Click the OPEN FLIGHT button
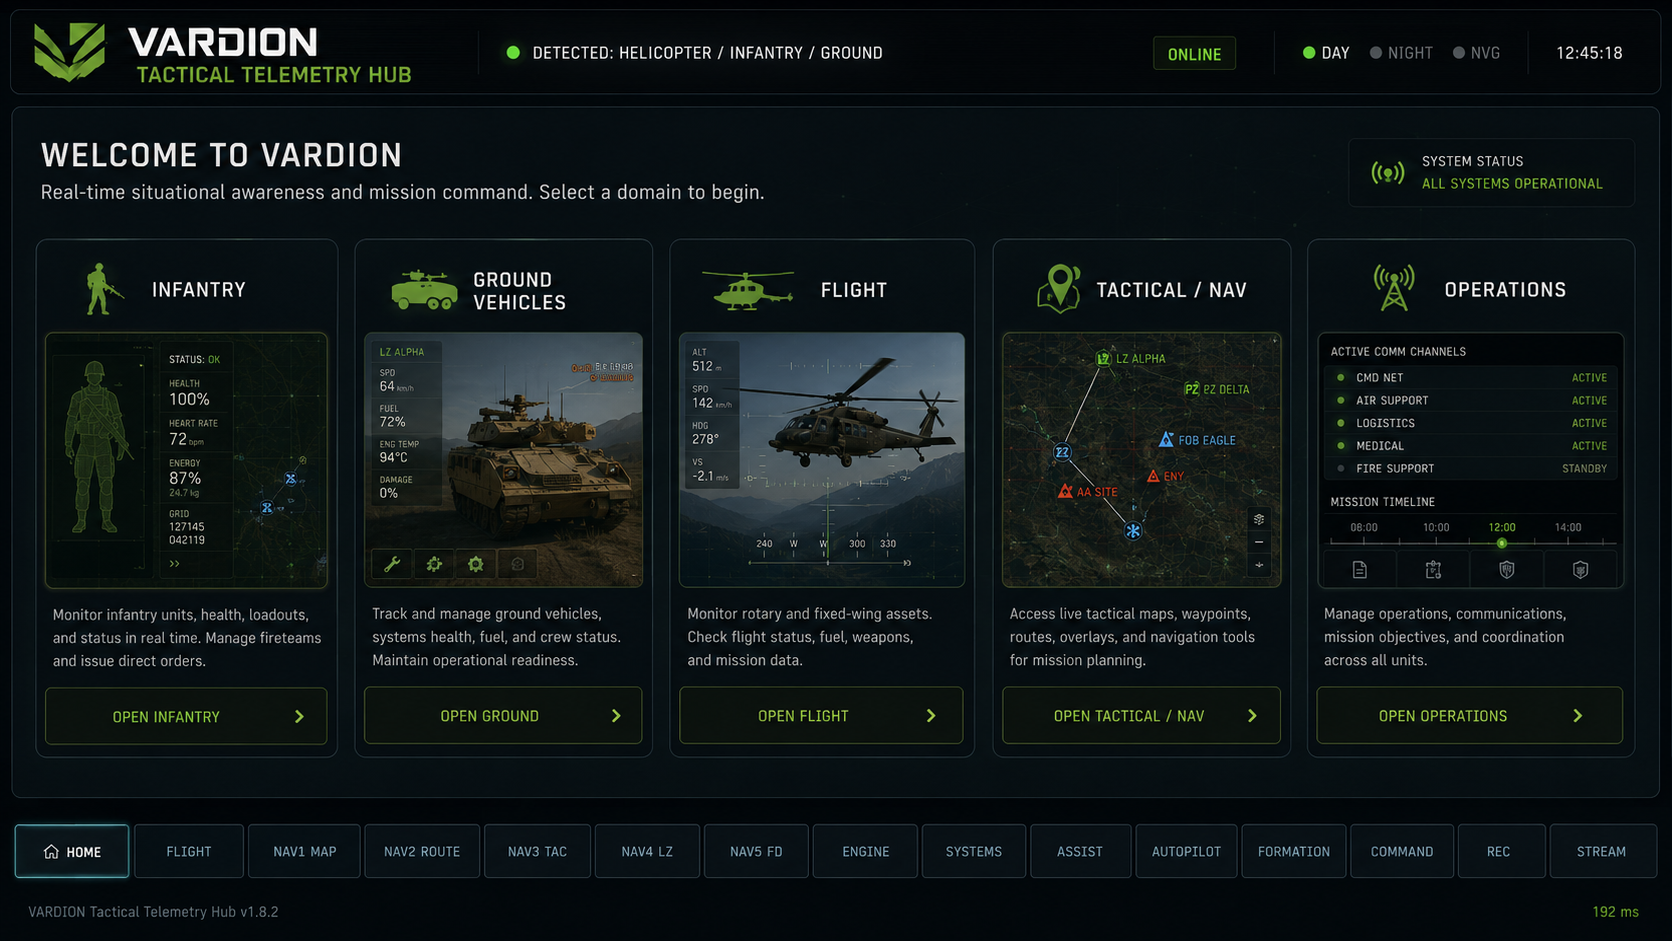The width and height of the screenshot is (1672, 941). coord(821,715)
